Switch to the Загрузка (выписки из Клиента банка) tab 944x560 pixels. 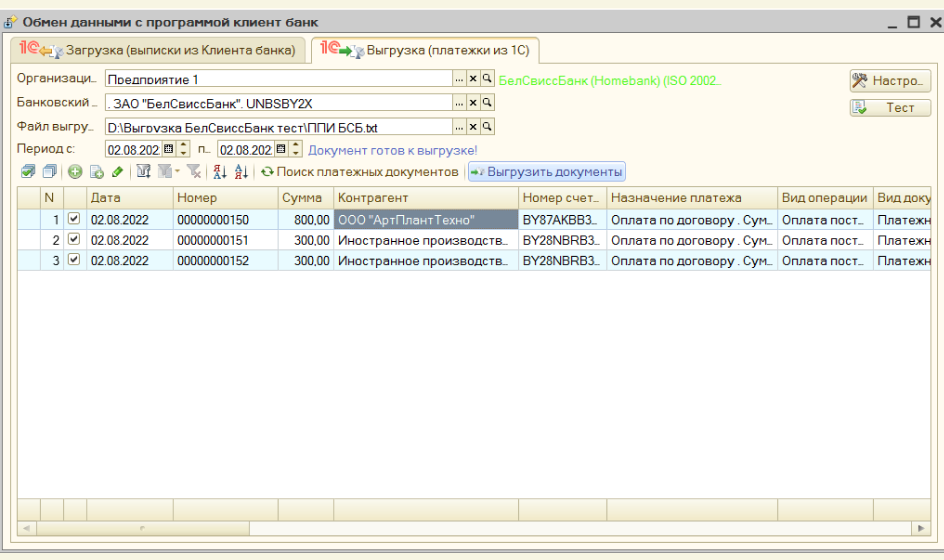[159, 50]
